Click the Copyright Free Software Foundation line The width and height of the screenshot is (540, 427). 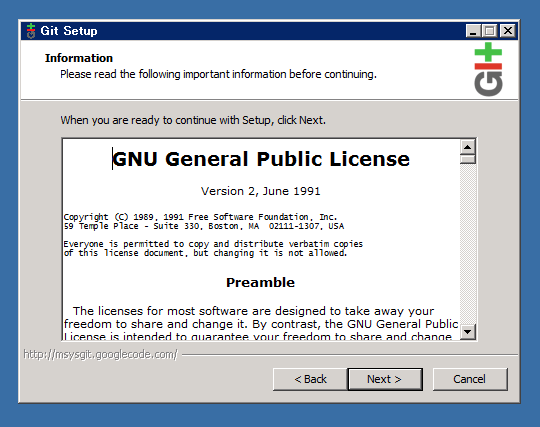tap(200, 217)
